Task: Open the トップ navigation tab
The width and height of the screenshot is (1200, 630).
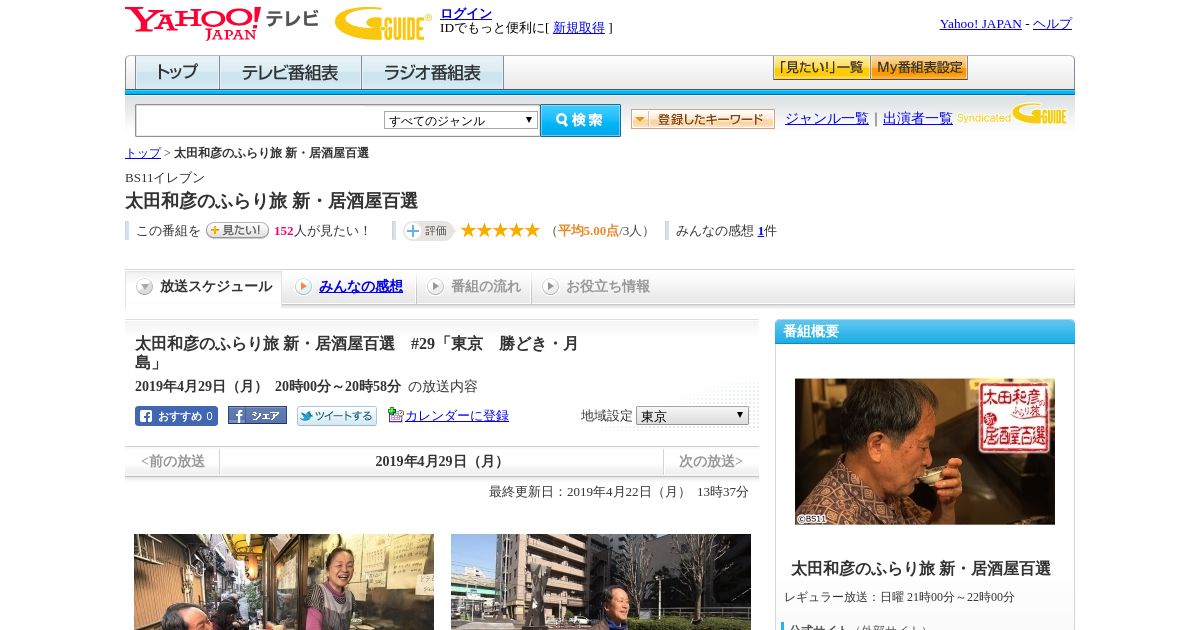Action: point(177,73)
